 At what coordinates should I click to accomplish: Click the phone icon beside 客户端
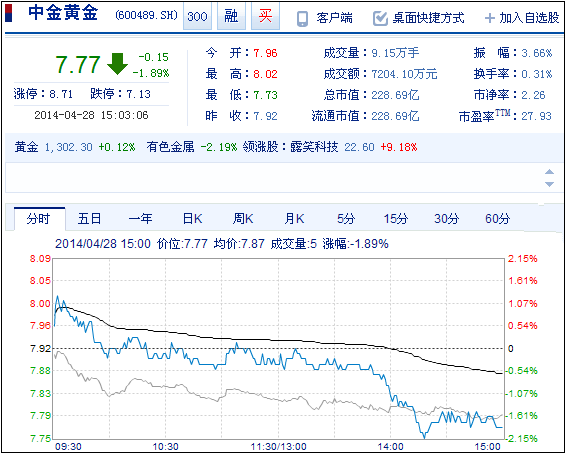point(302,19)
